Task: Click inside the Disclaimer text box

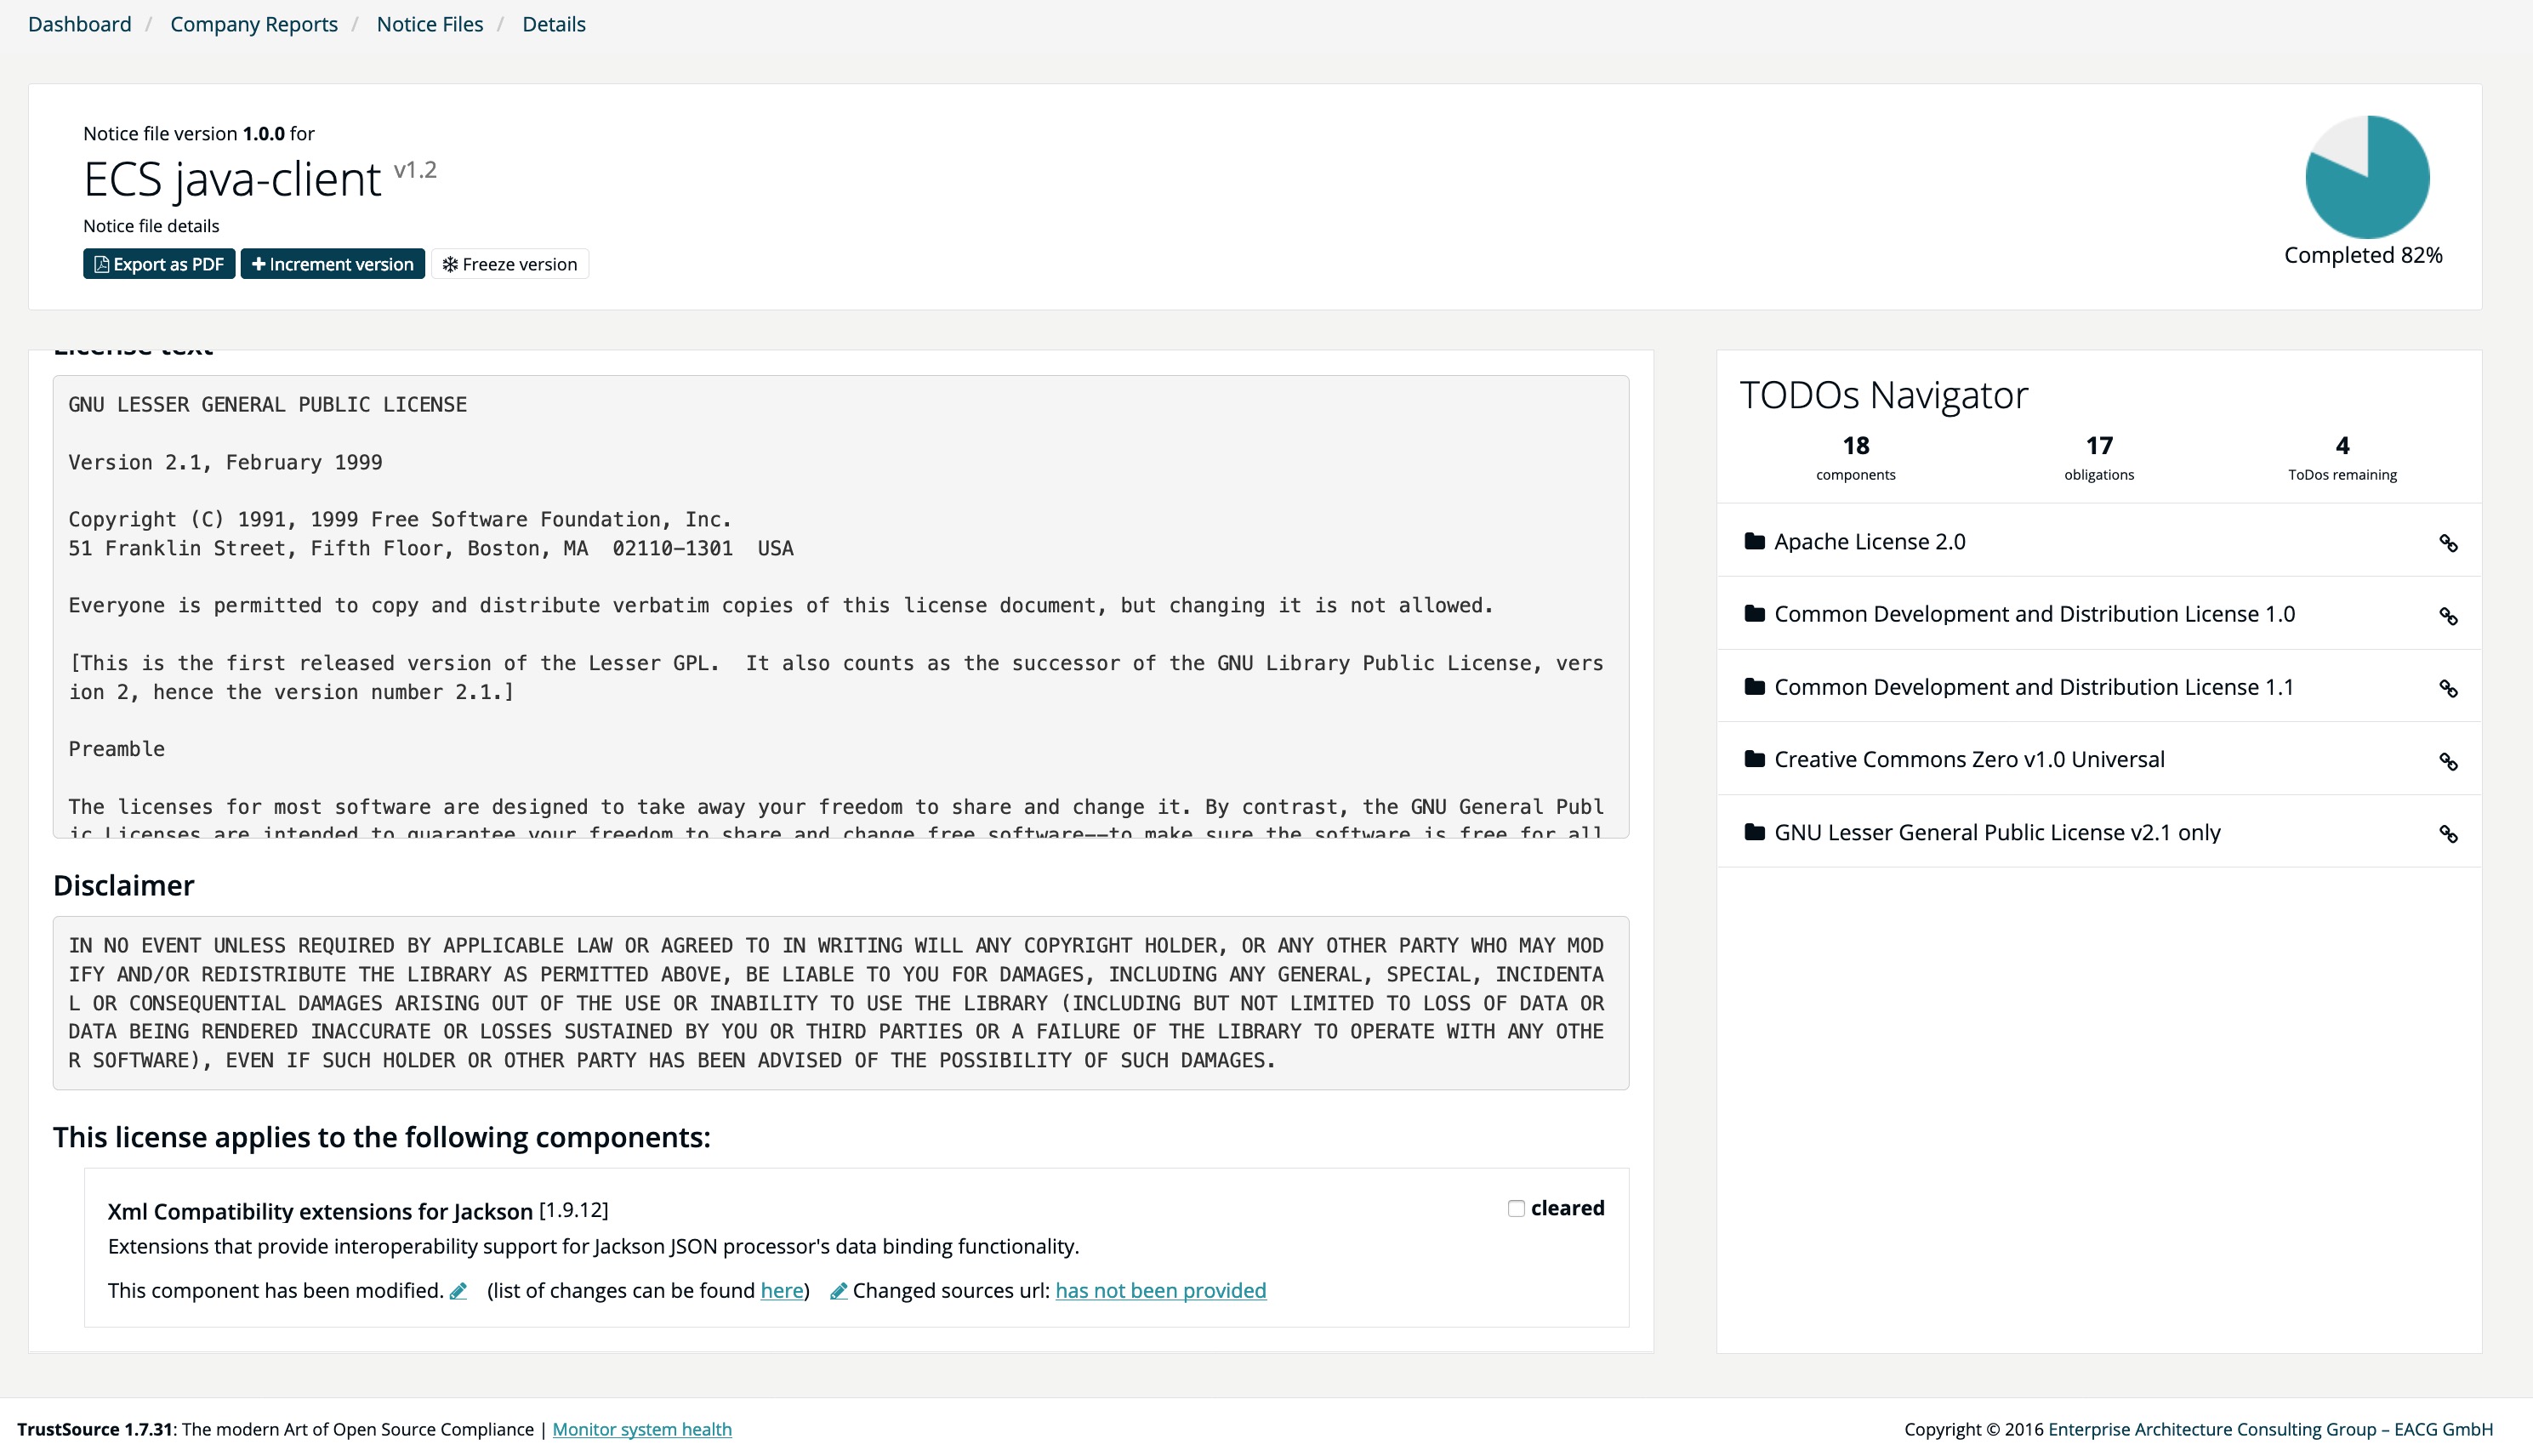Action: [x=841, y=1003]
